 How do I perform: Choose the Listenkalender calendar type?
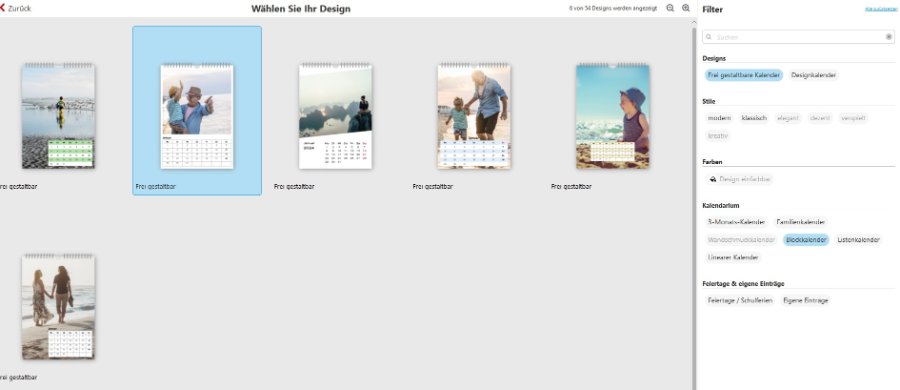858,240
